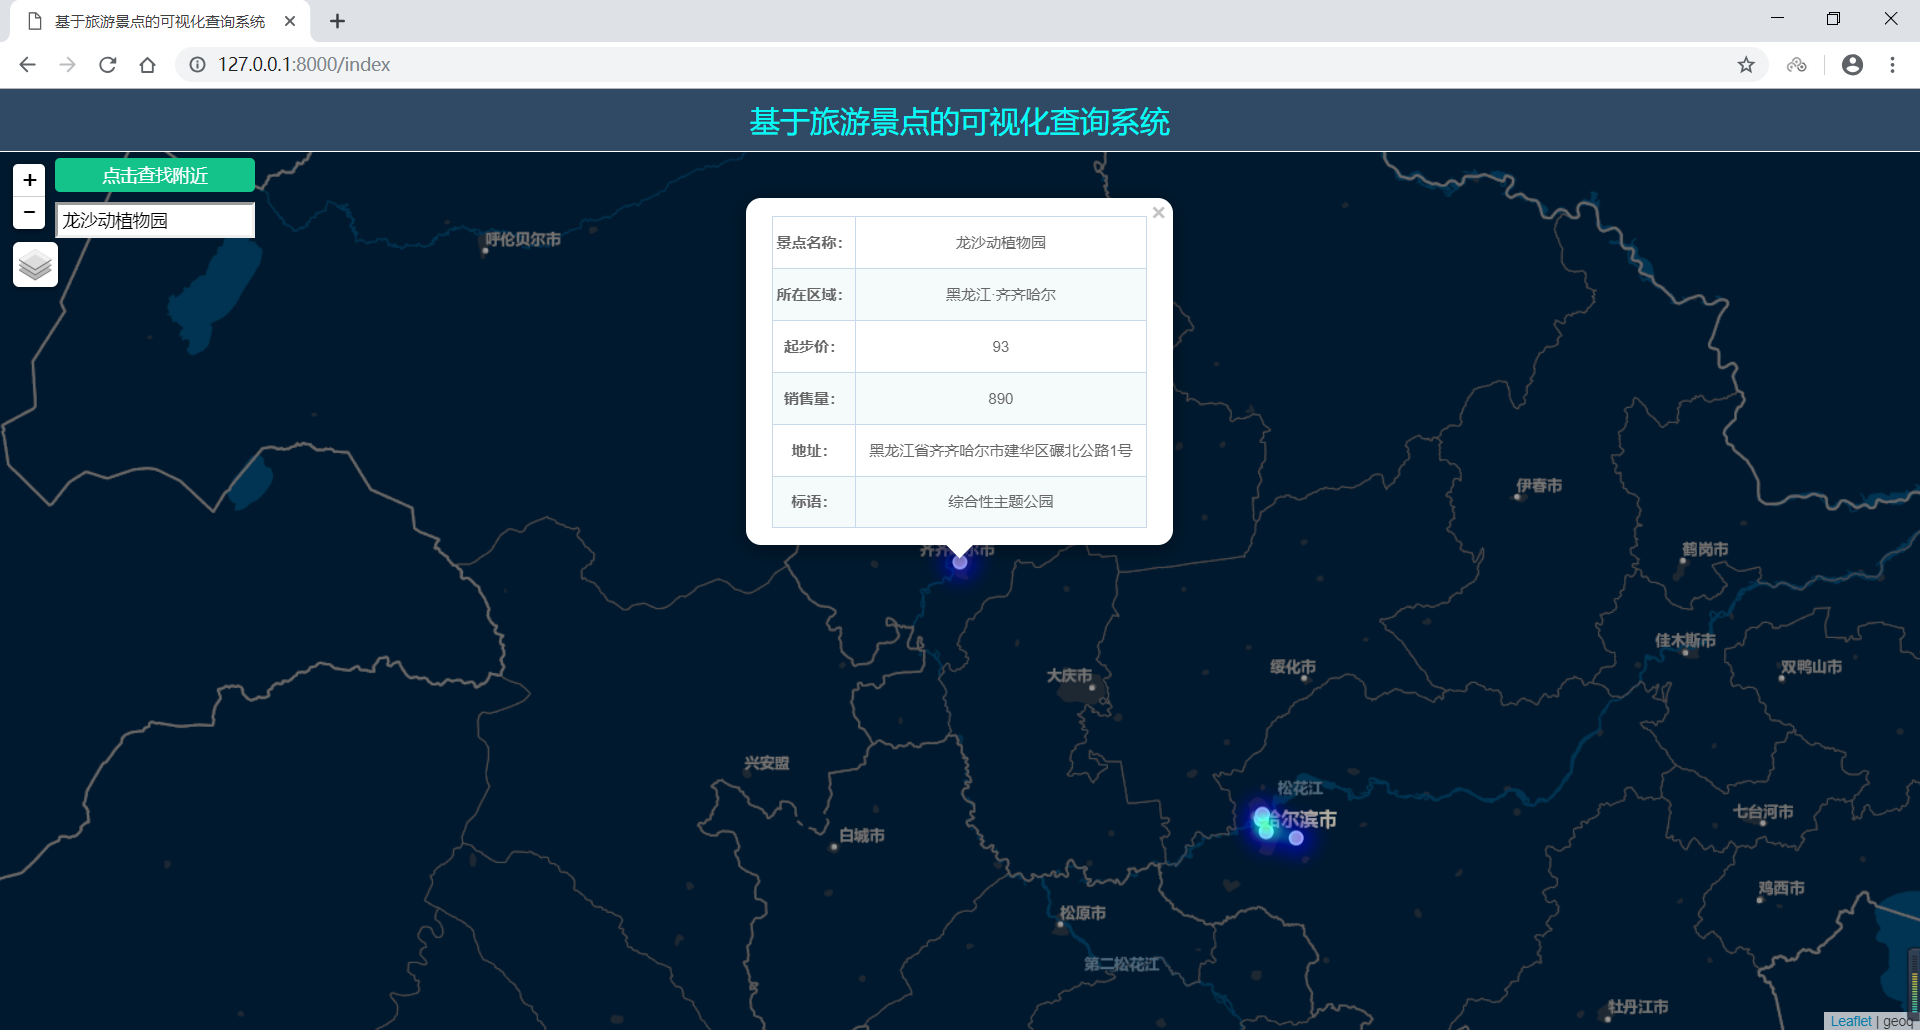
Task: Click the 所在区域 label in popup
Action: point(809,294)
